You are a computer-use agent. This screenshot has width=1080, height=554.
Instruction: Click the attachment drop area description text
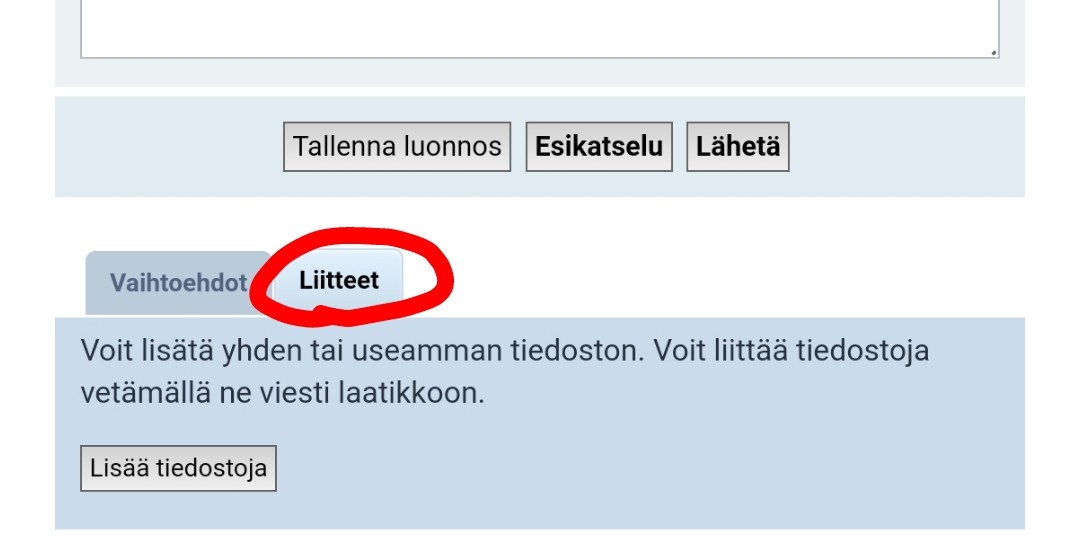(x=505, y=372)
